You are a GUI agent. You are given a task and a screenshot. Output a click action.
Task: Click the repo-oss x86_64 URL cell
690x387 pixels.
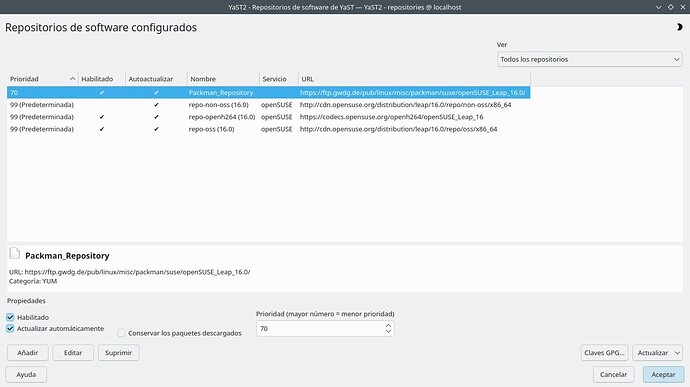point(398,129)
